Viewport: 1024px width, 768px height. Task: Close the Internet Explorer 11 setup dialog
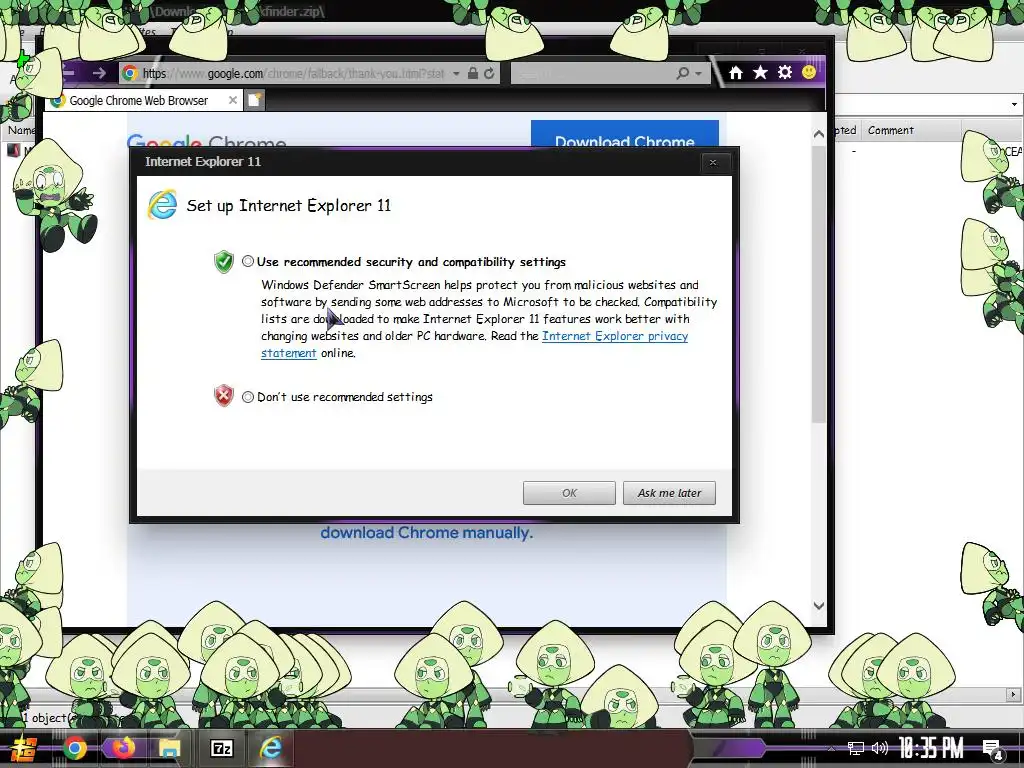point(712,163)
